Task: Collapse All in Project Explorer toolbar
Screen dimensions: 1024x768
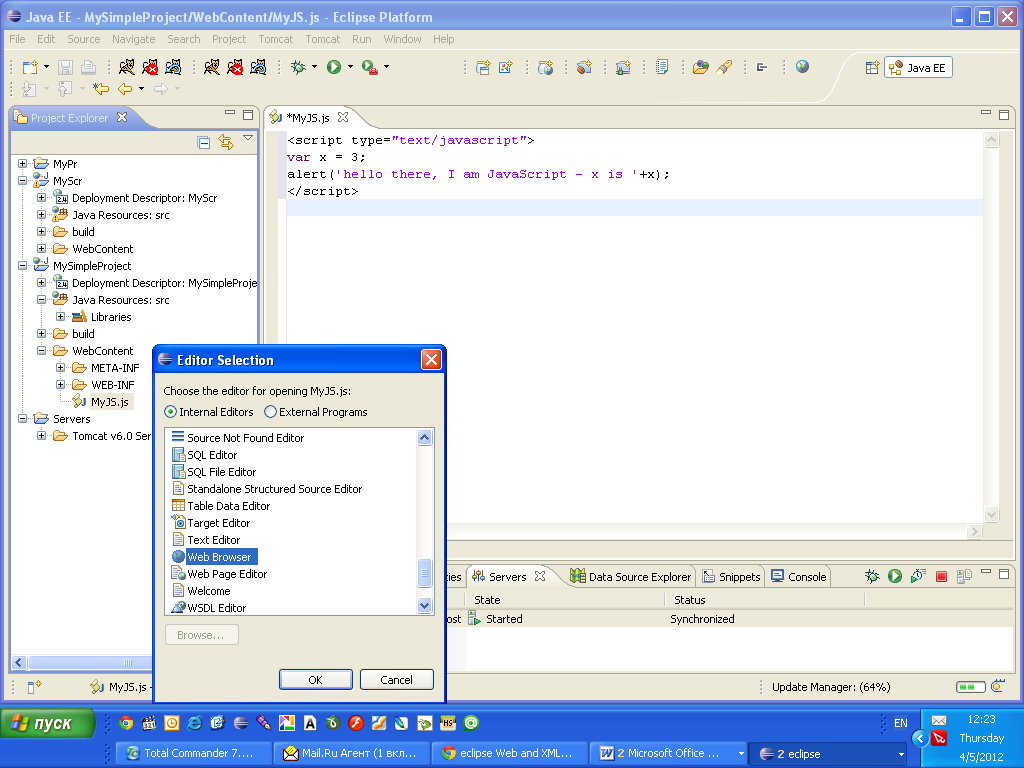Action: pyautogui.click(x=204, y=142)
